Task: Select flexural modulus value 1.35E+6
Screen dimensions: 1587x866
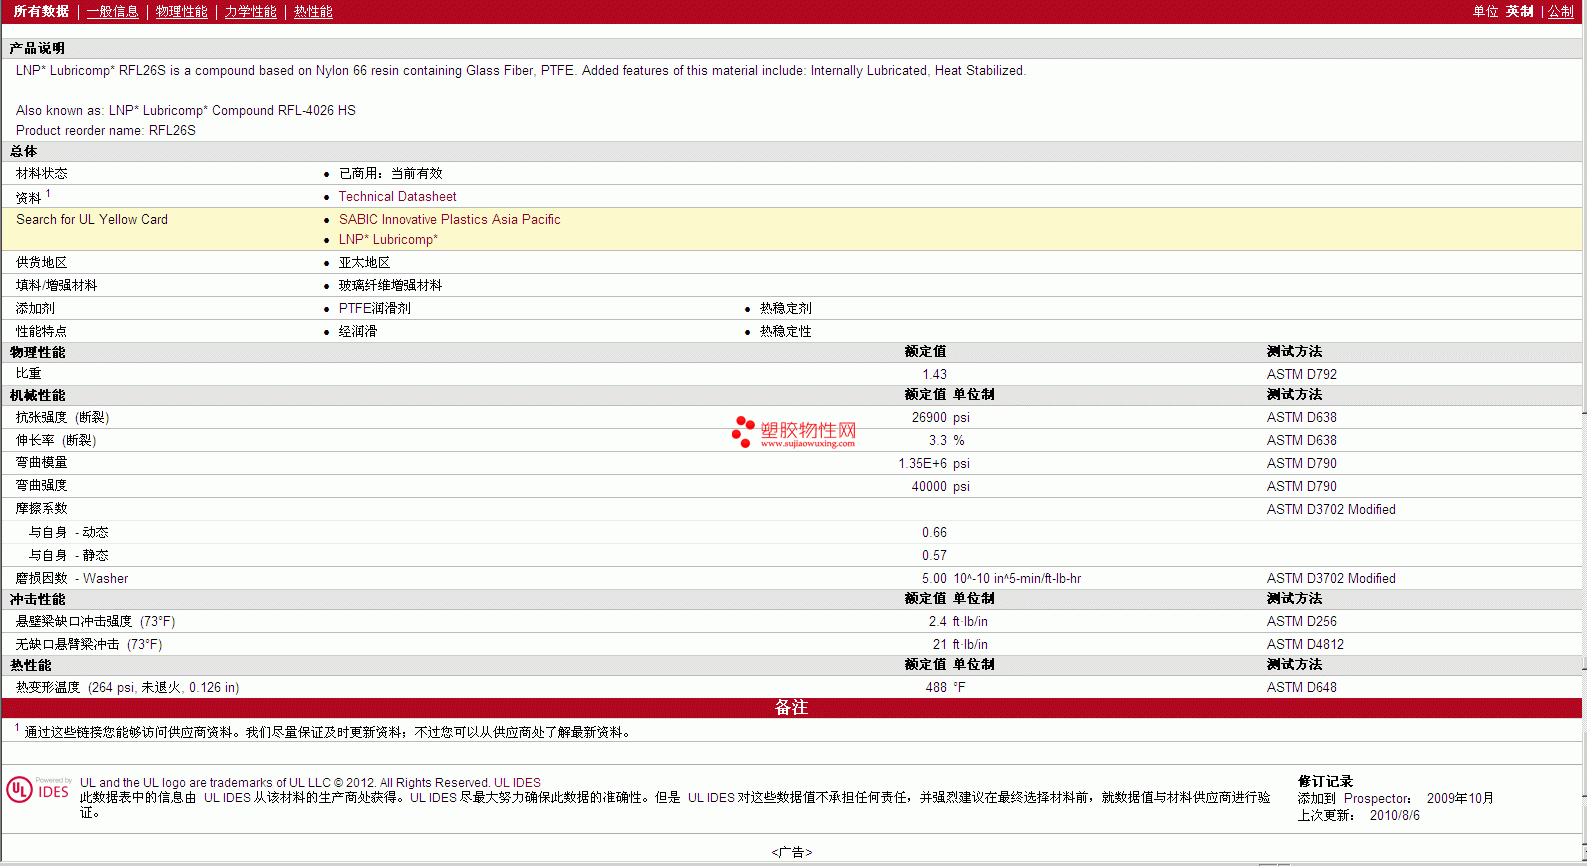Action: [922, 464]
